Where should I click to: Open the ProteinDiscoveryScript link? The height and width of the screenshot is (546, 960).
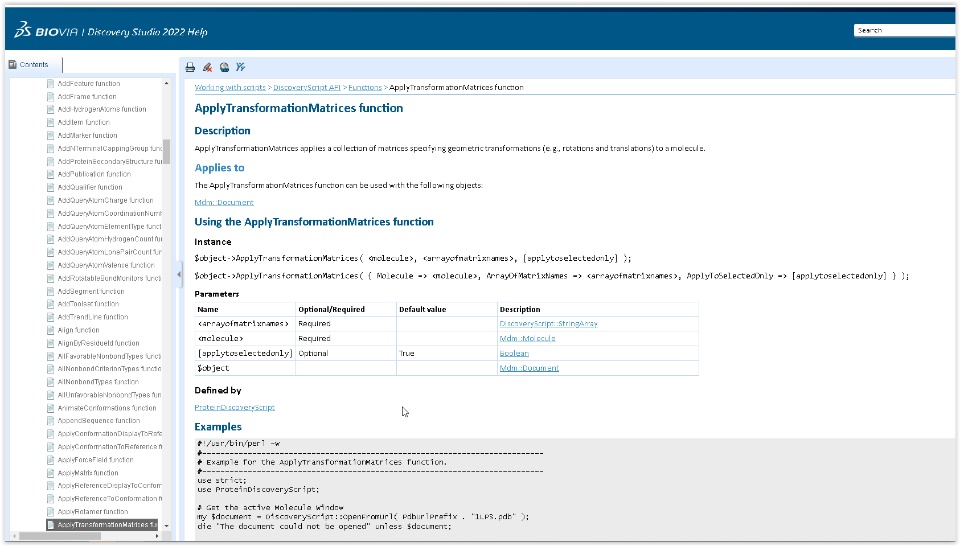(x=234, y=408)
